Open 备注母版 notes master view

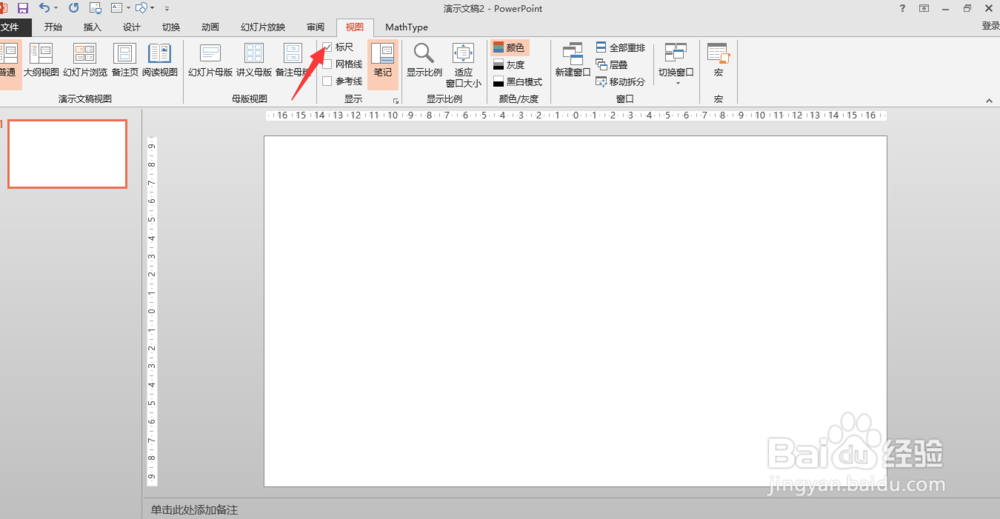(293, 61)
